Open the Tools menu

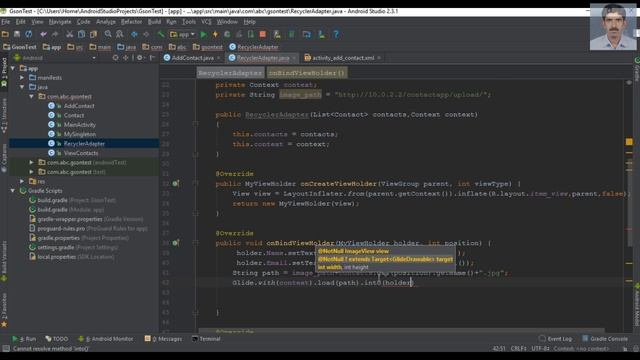point(189,22)
